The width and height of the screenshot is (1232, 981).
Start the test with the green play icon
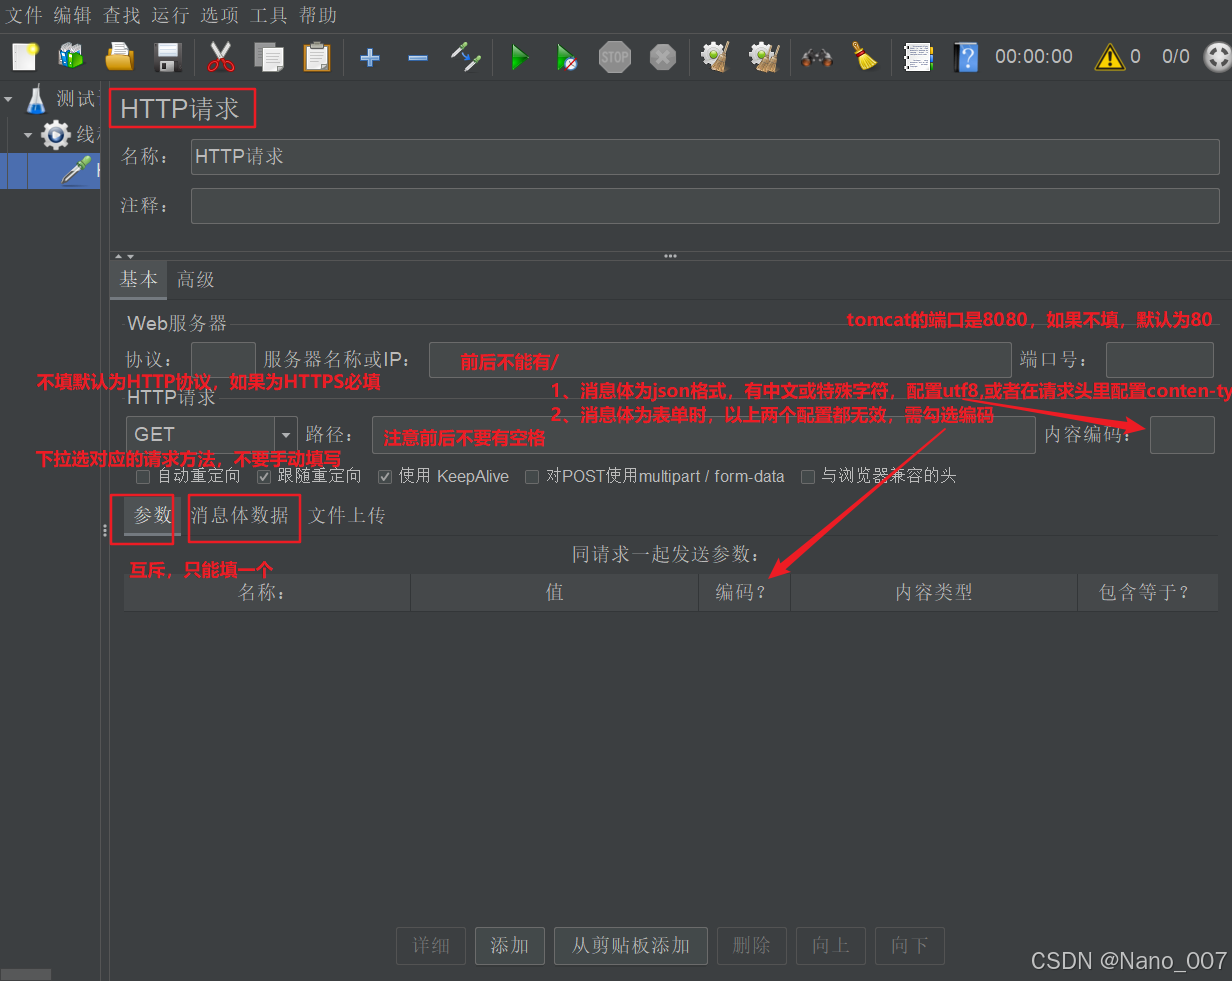(x=520, y=57)
